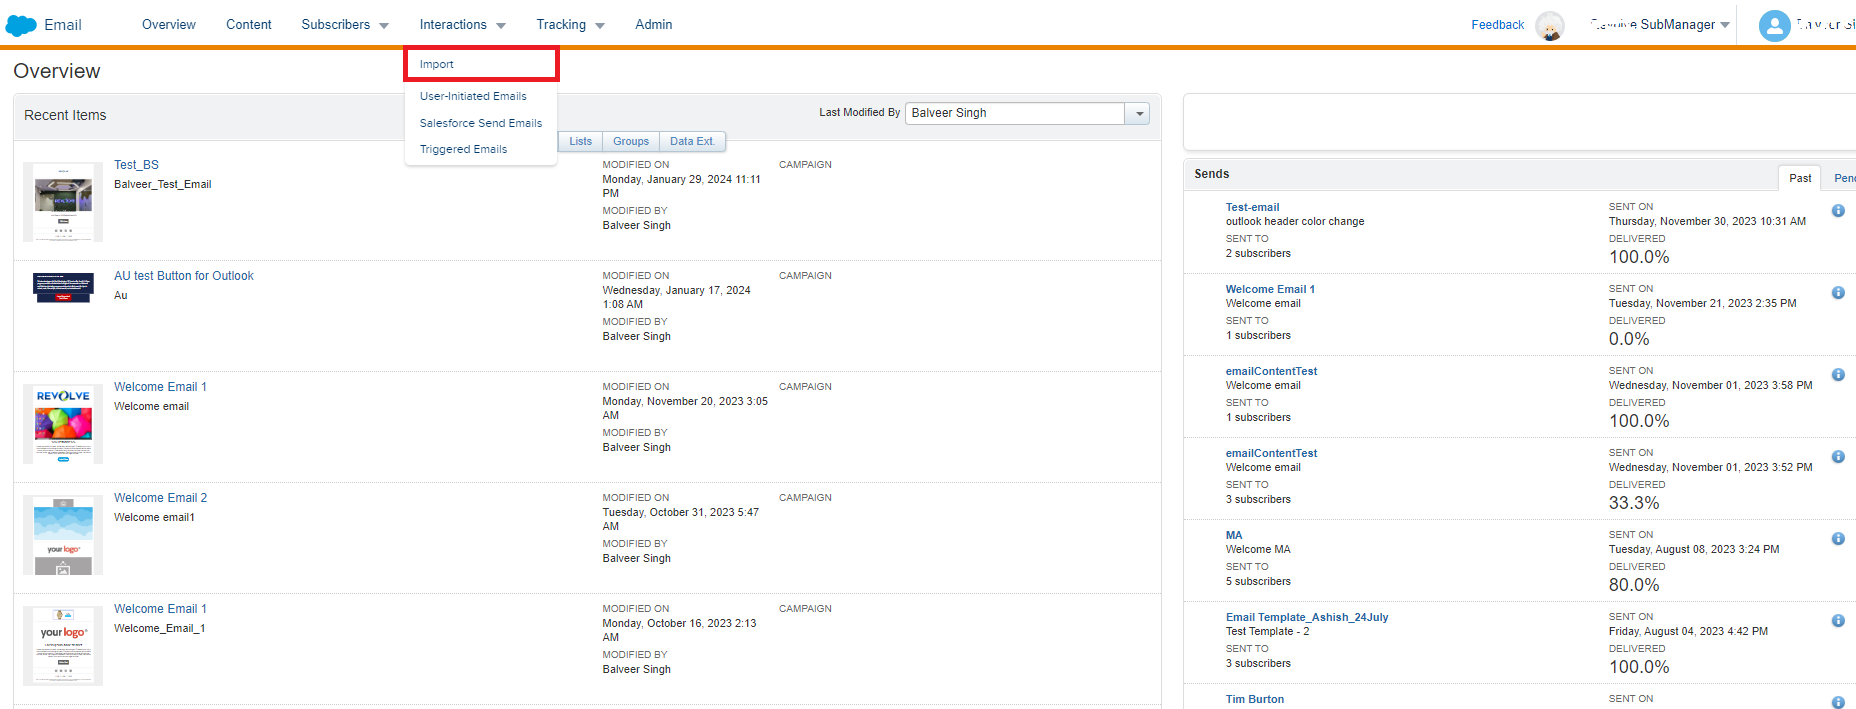Screen dimensions: 1856x709
Task: Click the 33.3% delivered value
Action: (x=1634, y=503)
